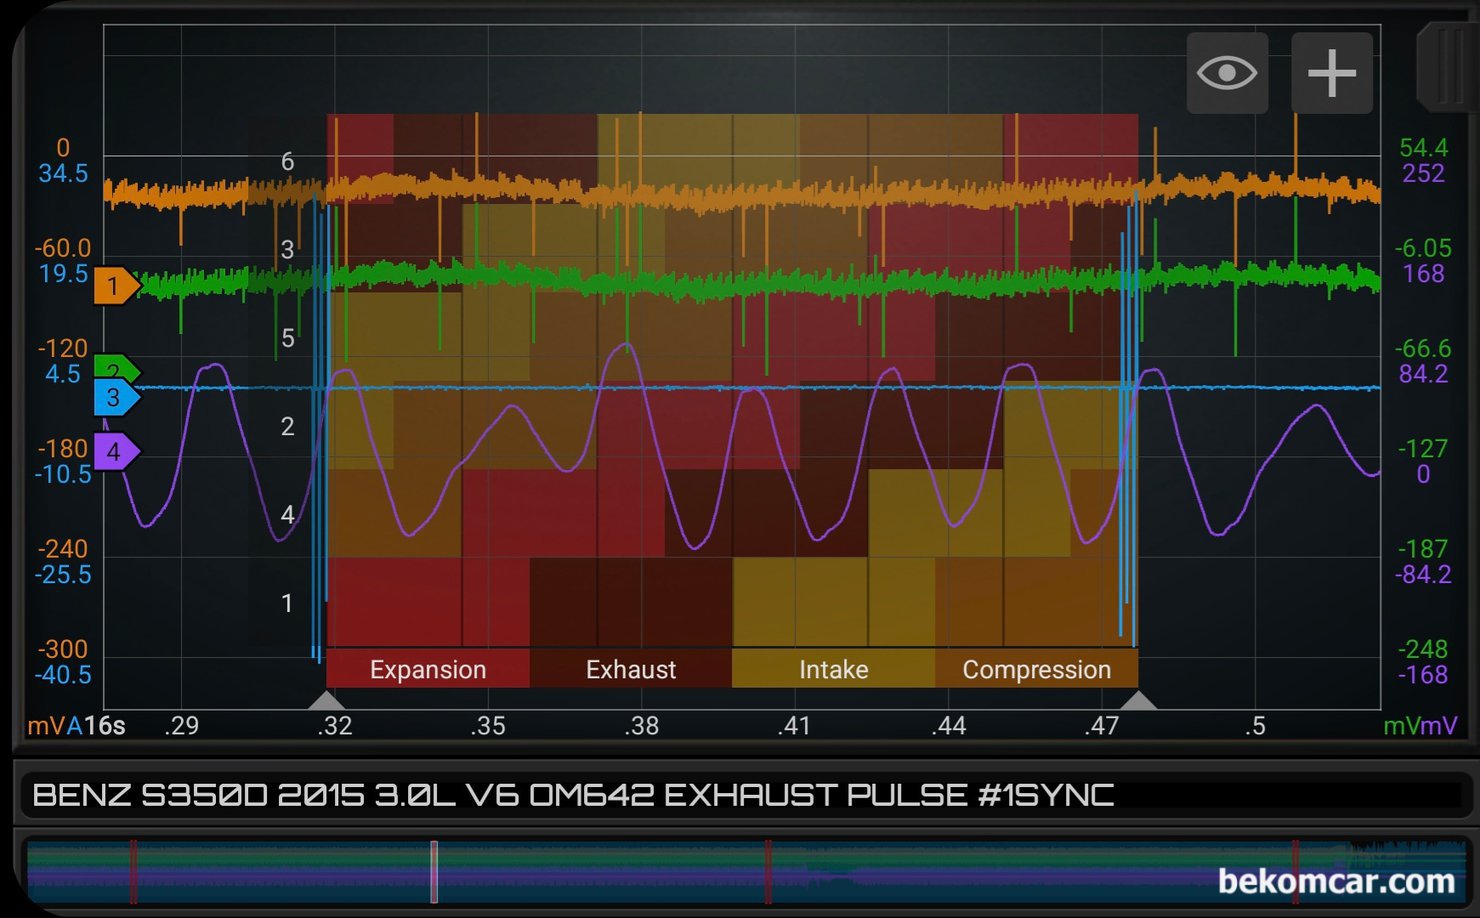
Task: Click the 16s time base label
Action: click(x=104, y=726)
